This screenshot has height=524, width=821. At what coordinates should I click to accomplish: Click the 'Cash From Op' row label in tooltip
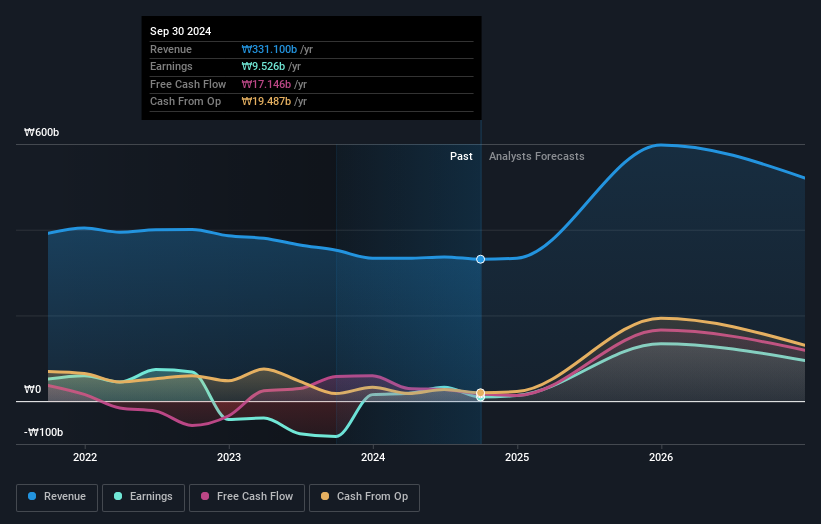coord(185,102)
